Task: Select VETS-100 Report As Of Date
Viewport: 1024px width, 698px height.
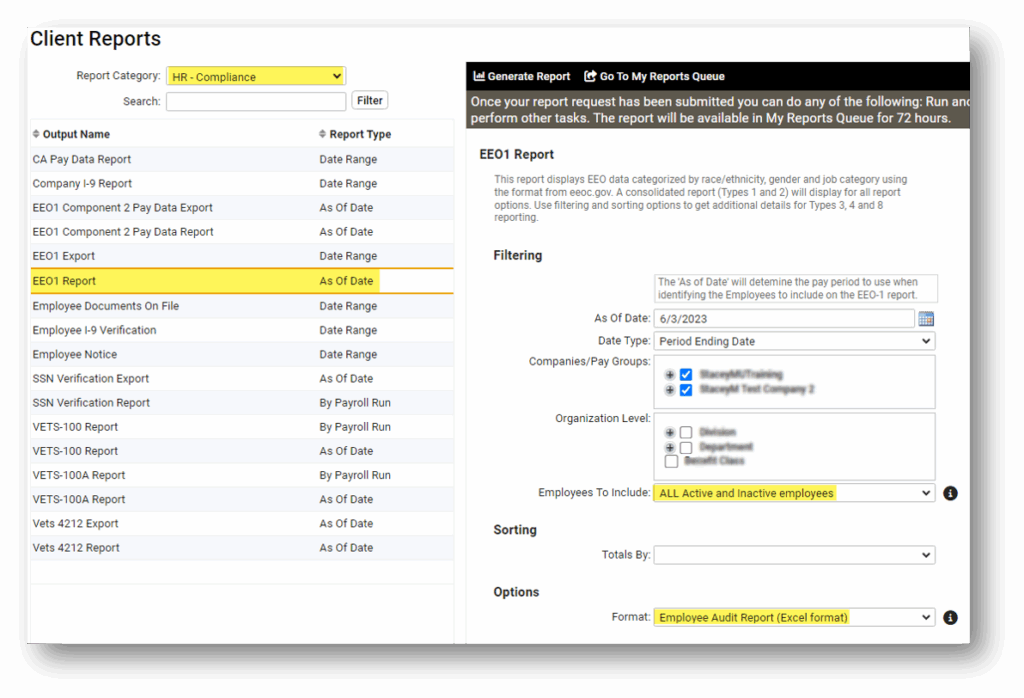Action: [x=242, y=451]
